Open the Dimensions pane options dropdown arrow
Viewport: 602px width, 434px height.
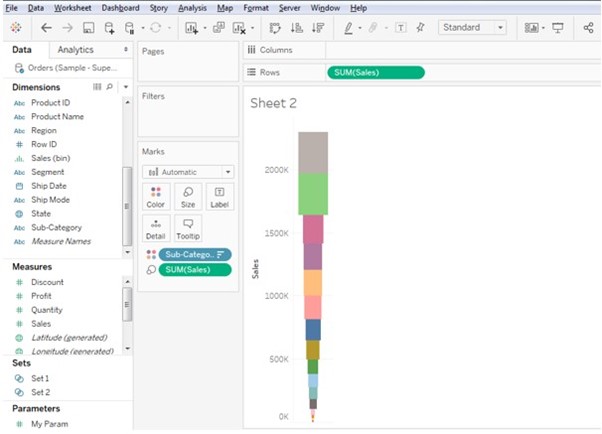point(126,87)
